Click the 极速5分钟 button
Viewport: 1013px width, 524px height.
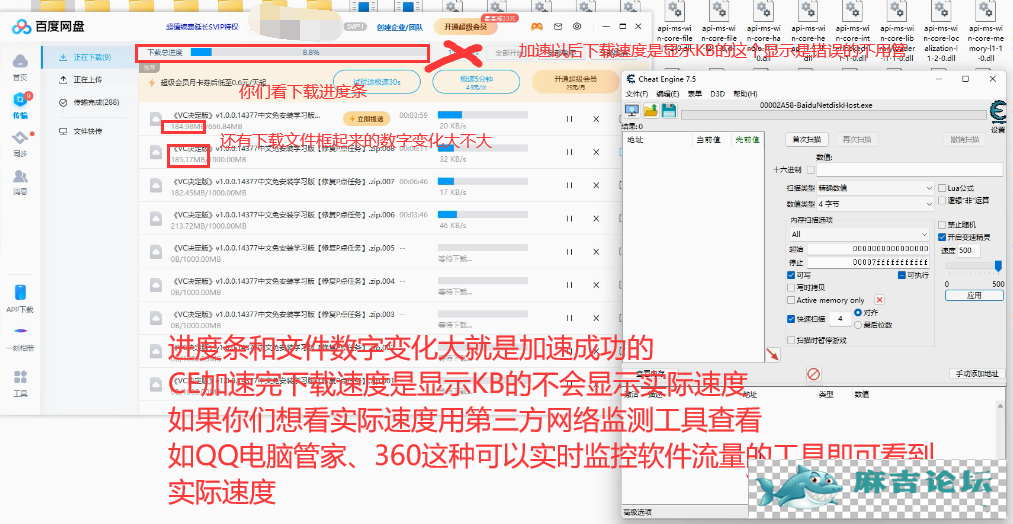pos(476,82)
